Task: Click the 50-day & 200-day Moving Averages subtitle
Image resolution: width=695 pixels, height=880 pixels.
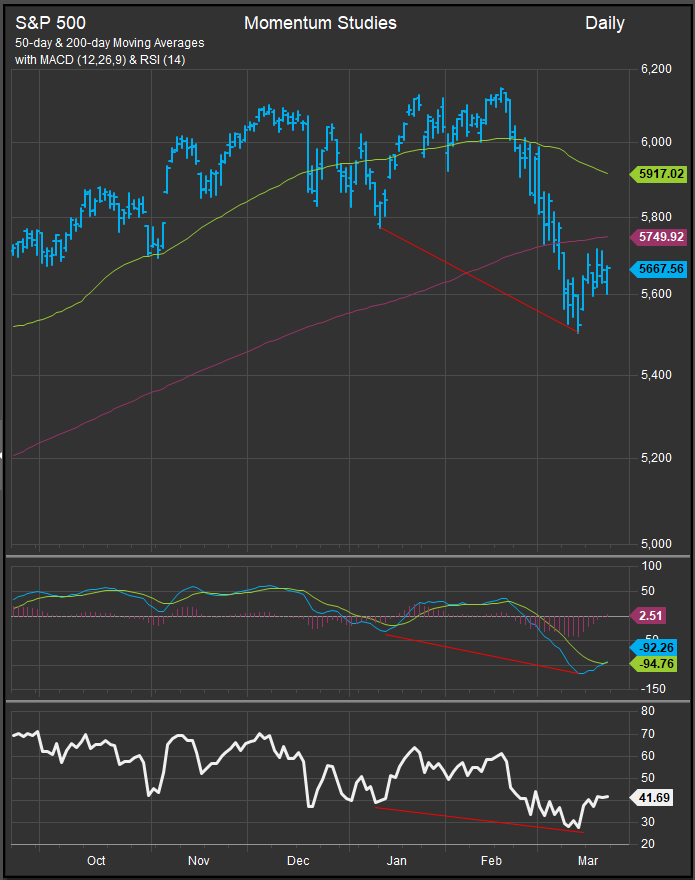Action: pos(109,43)
